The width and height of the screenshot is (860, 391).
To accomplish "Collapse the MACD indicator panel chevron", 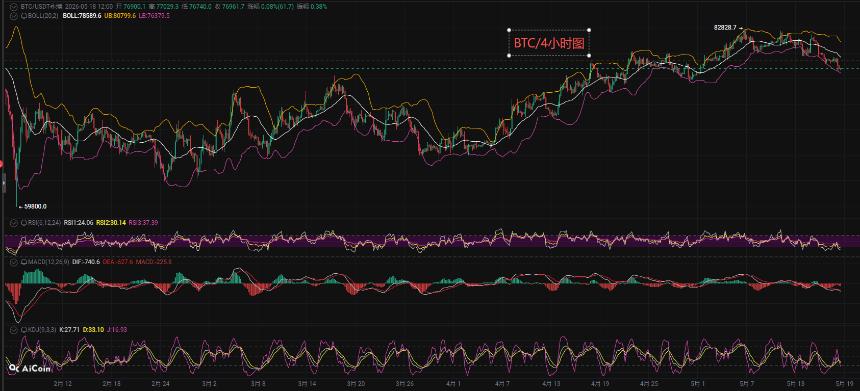I will click(14, 262).
